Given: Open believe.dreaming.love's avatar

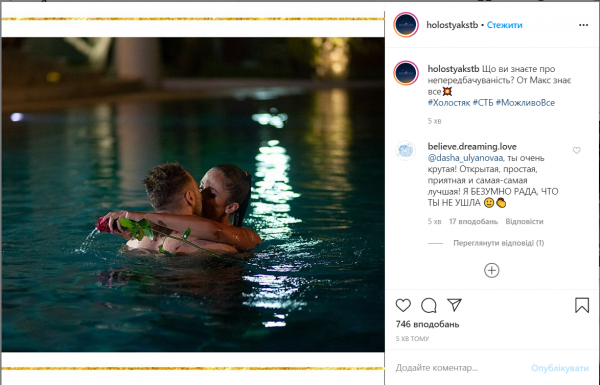Looking at the screenshot, I should click(x=406, y=150).
